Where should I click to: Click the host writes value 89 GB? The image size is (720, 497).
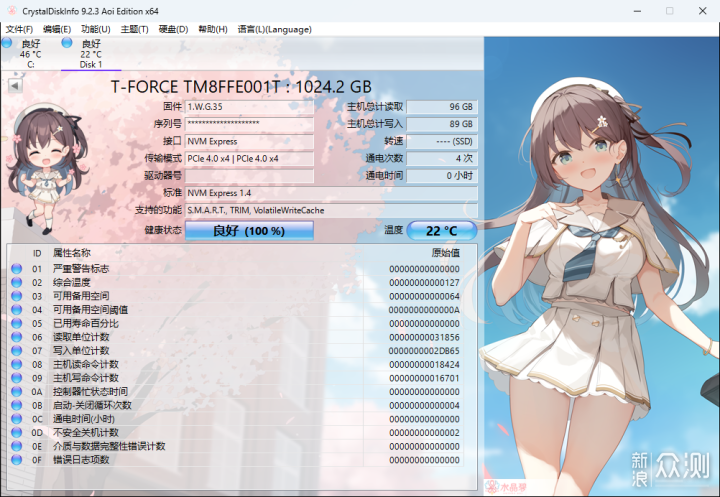(x=442, y=124)
